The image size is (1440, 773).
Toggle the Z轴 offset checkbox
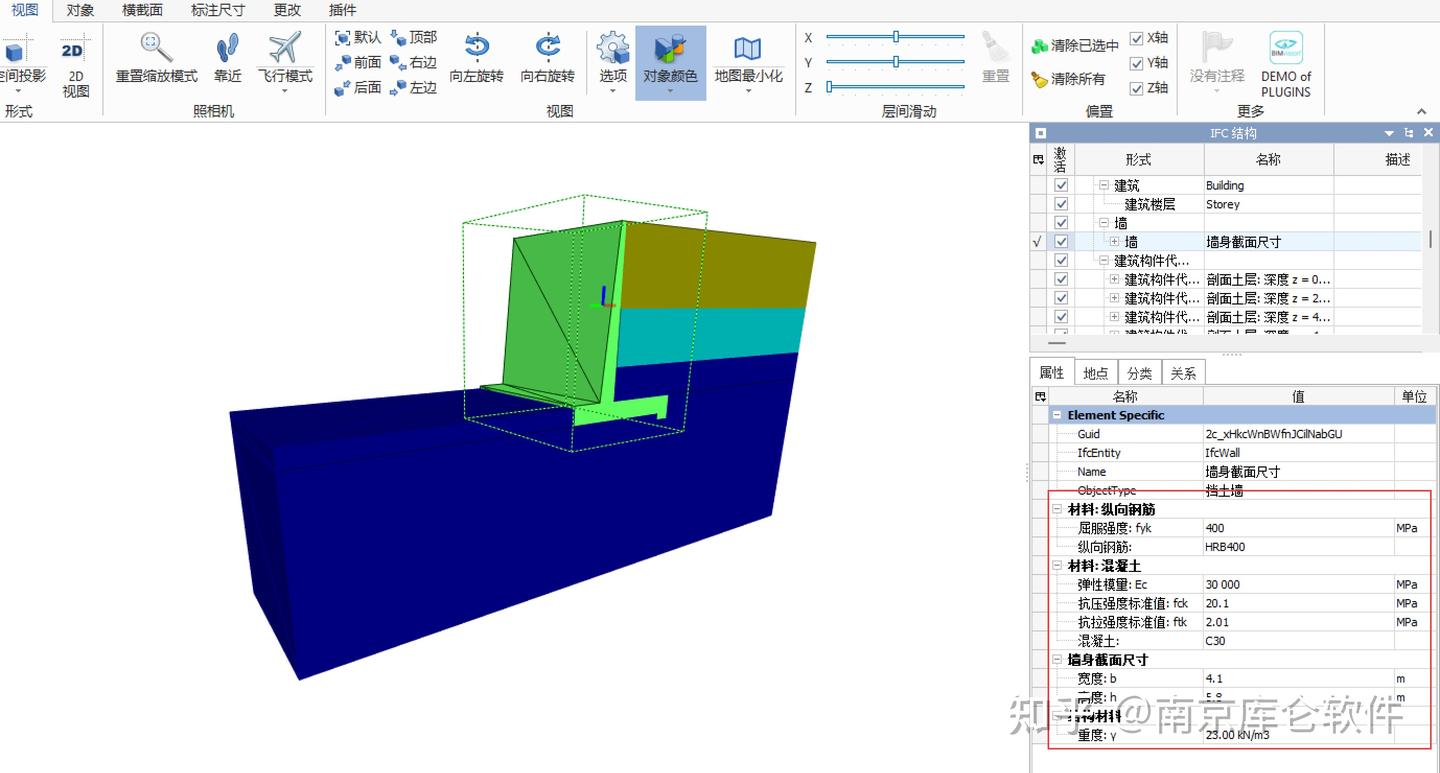pos(1136,88)
